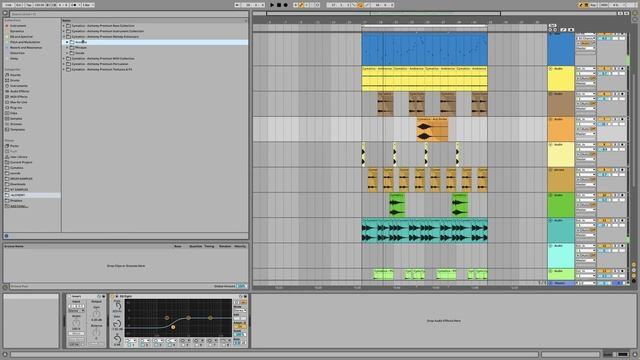
Task: Open the Drums category in browser
Action: (x=15, y=80)
